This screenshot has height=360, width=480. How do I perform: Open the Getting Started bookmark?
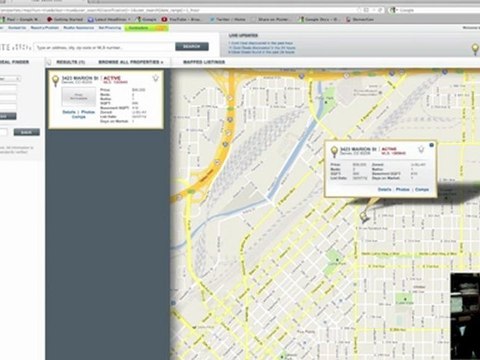65,20
